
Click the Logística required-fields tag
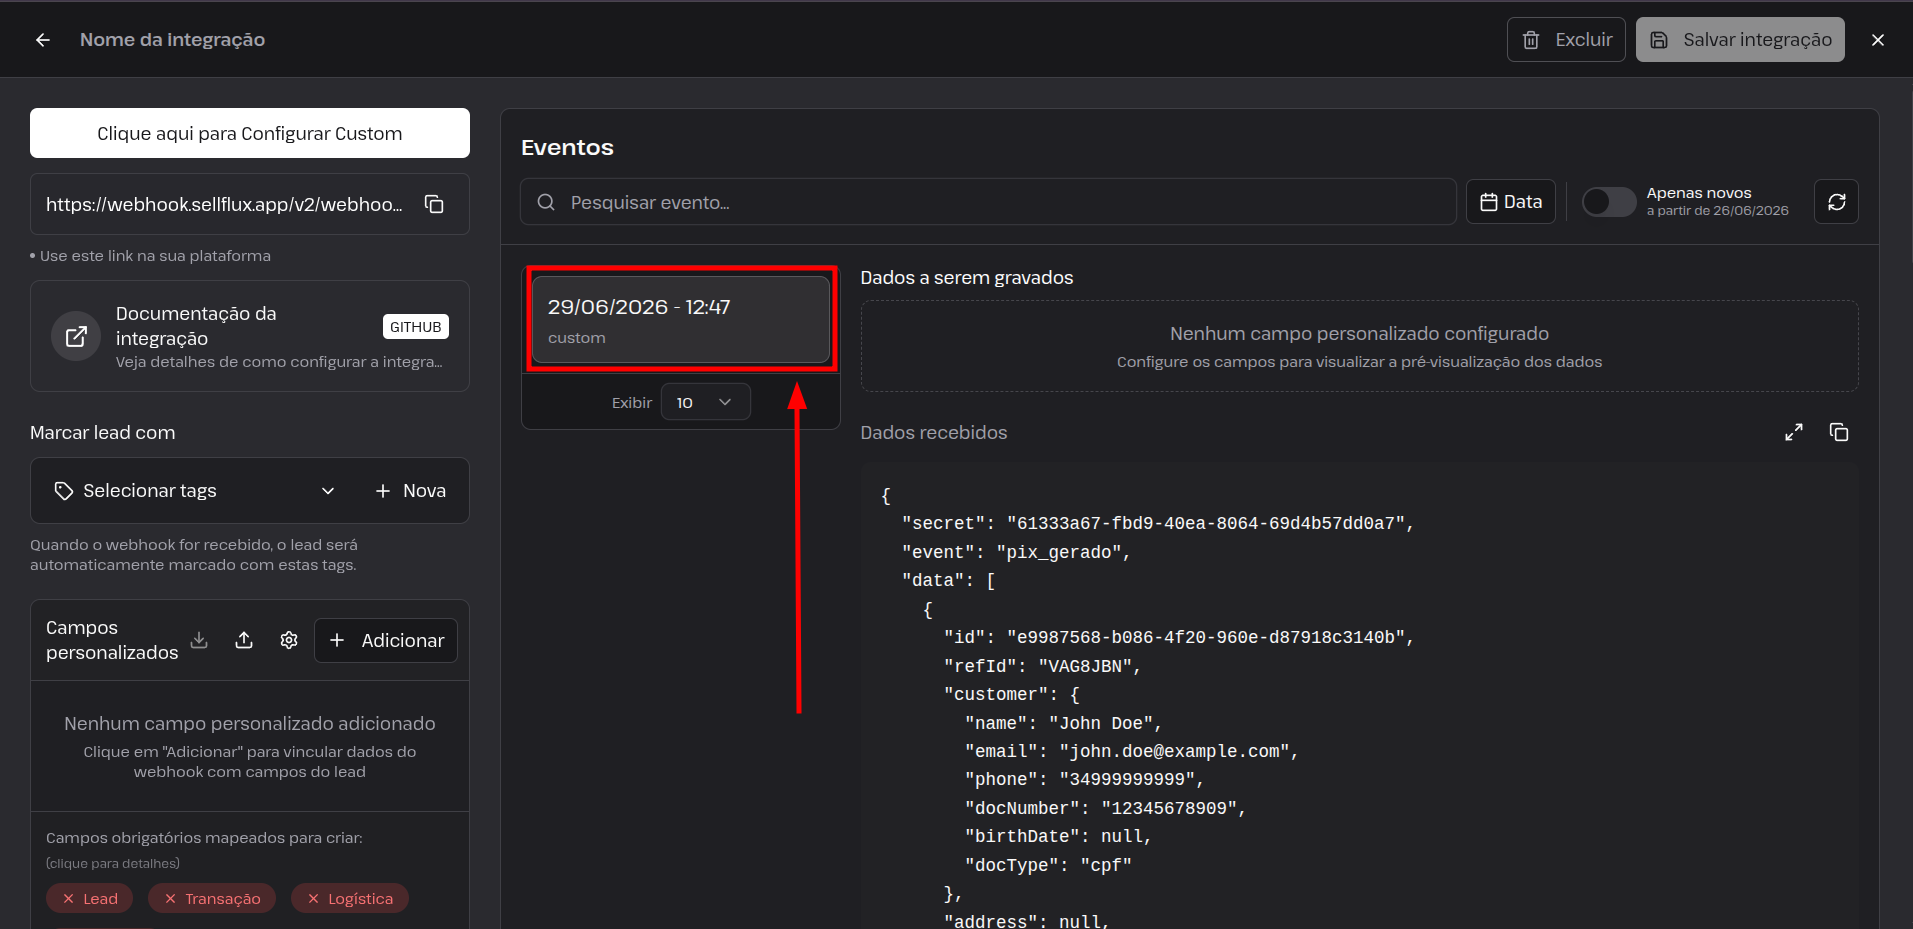pos(350,899)
